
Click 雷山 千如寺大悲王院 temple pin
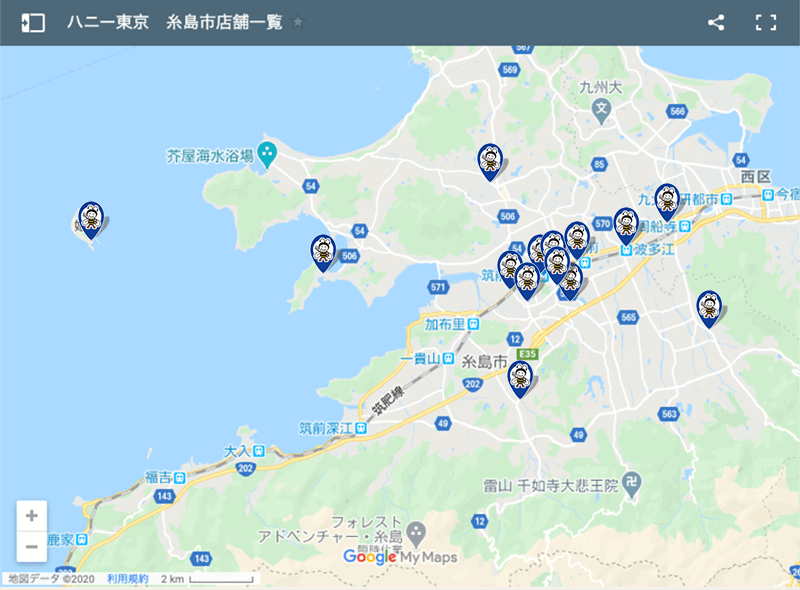[633, 485]
